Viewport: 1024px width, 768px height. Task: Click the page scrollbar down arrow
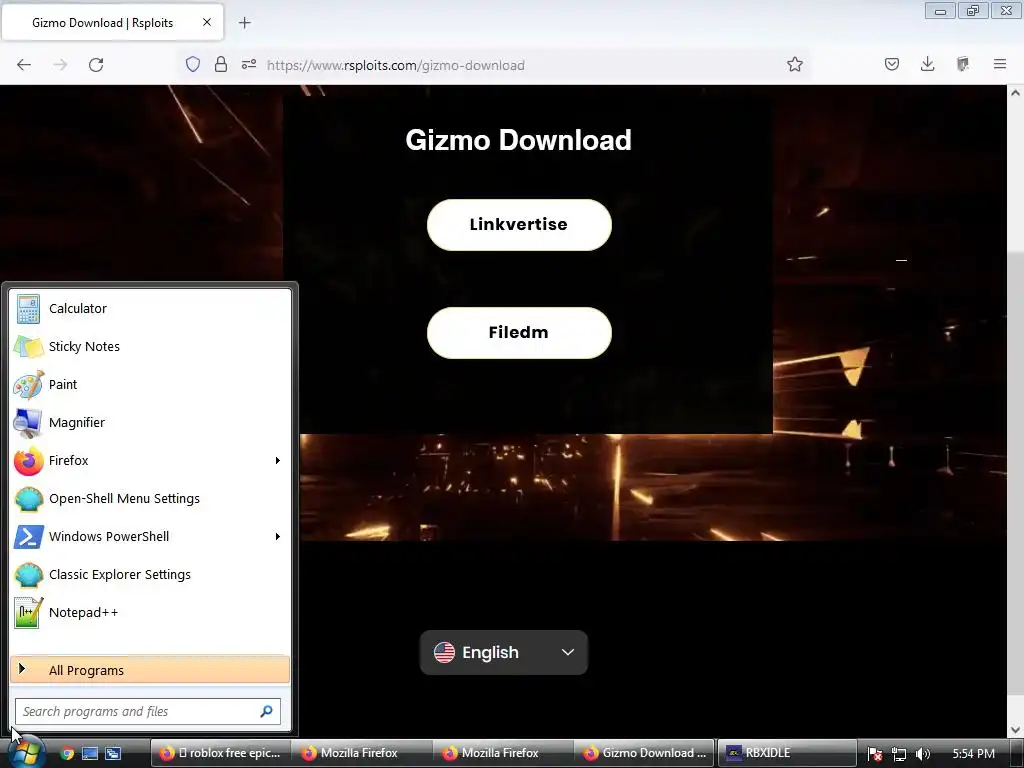[x=1016, y=729]
